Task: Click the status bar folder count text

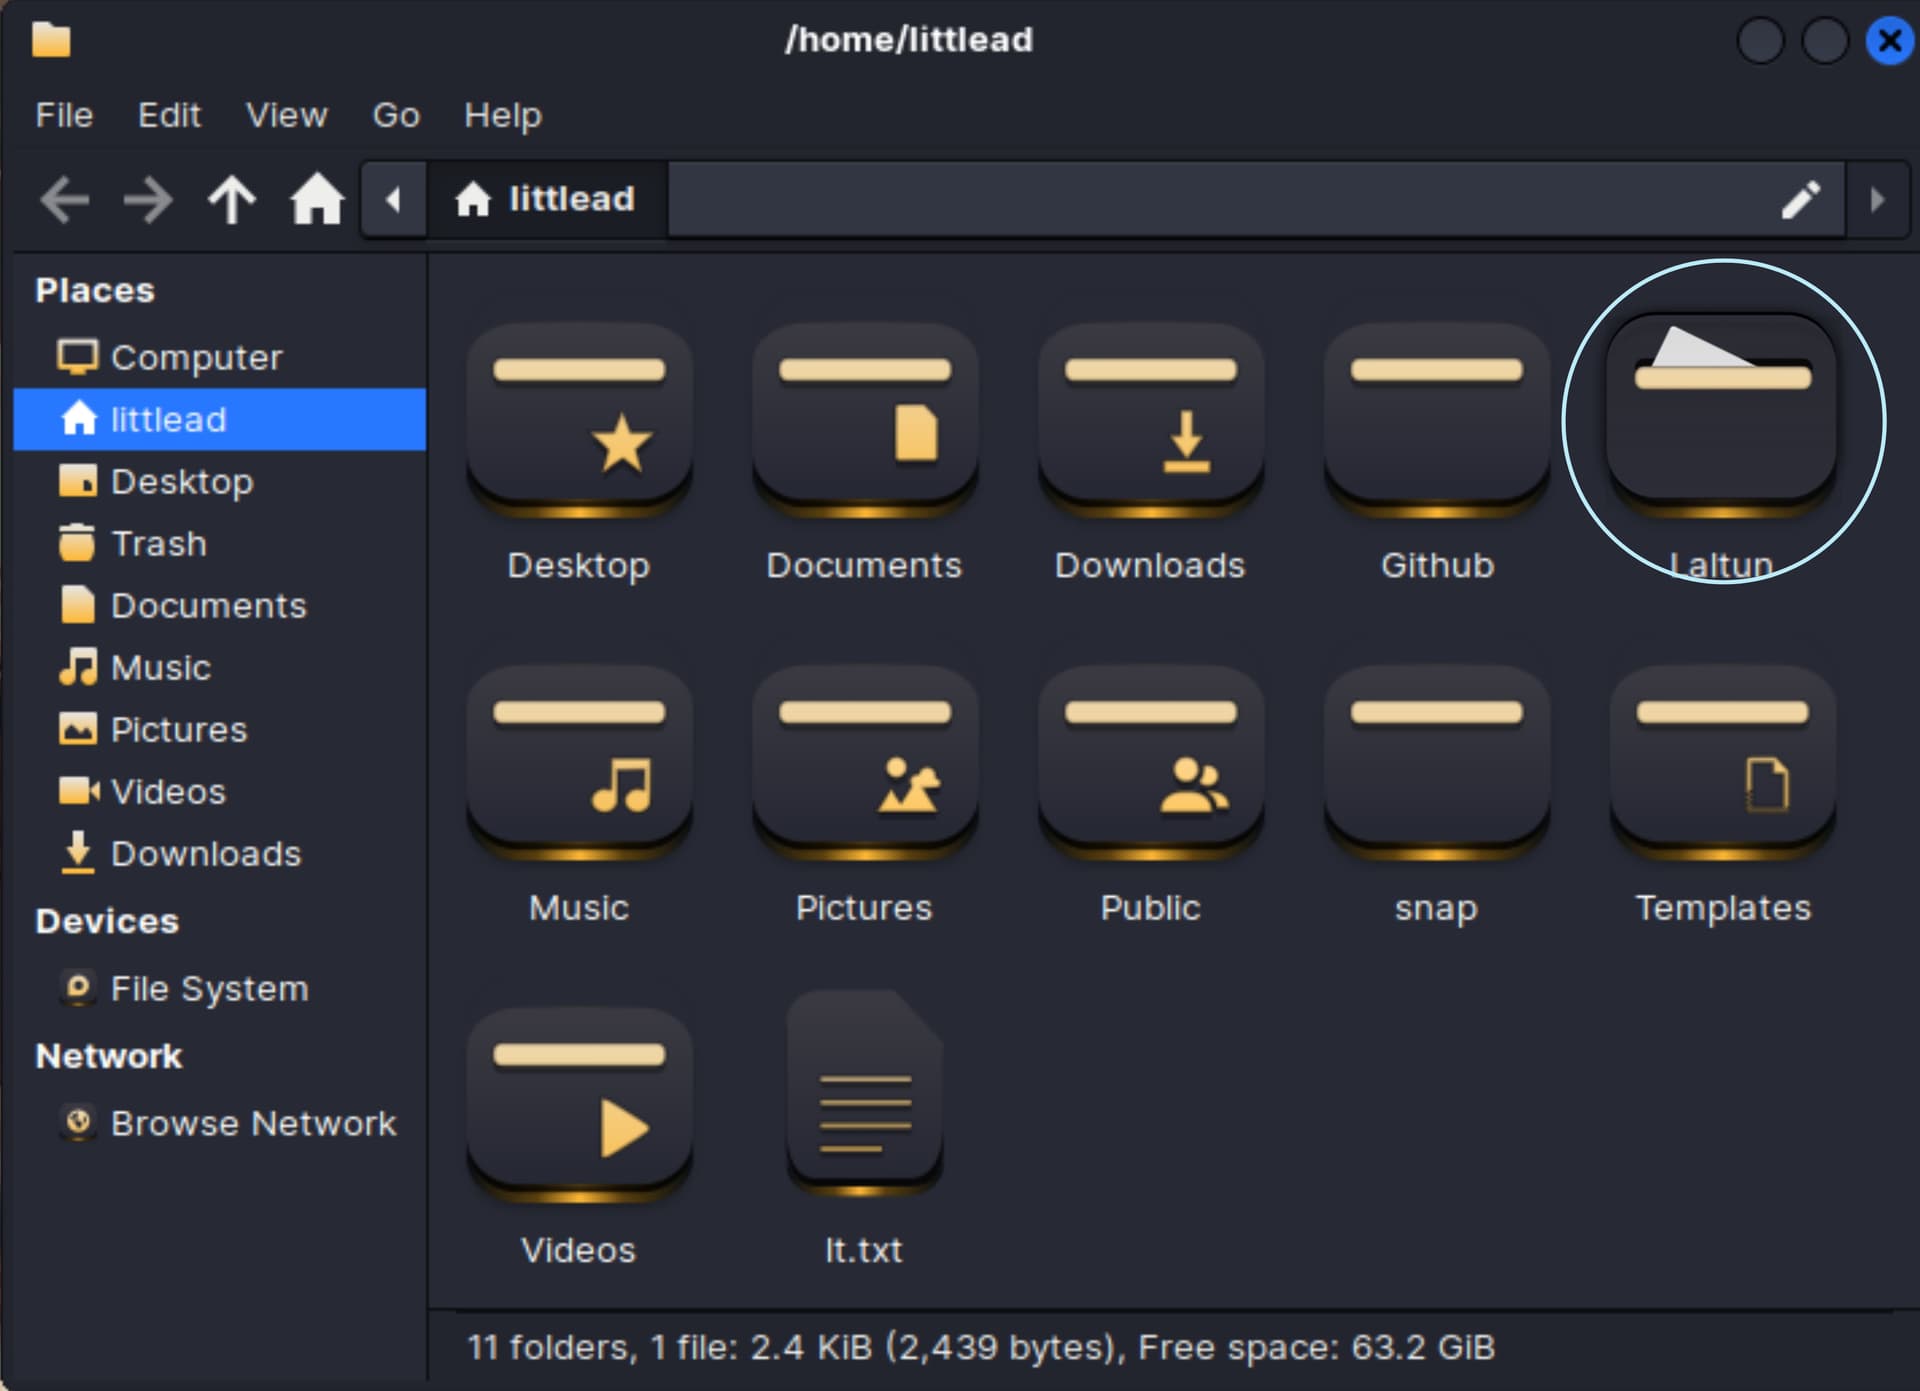Action: [x=980, y=1347]
